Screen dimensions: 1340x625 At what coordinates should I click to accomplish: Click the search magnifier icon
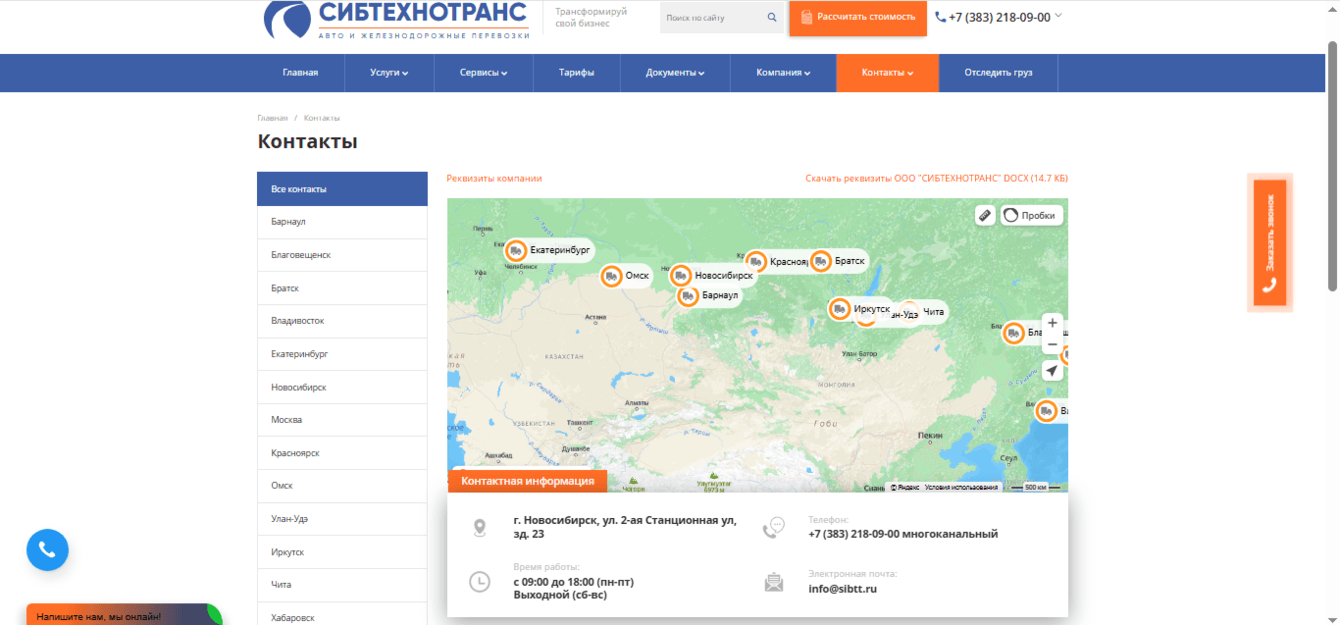coord(772,17)
